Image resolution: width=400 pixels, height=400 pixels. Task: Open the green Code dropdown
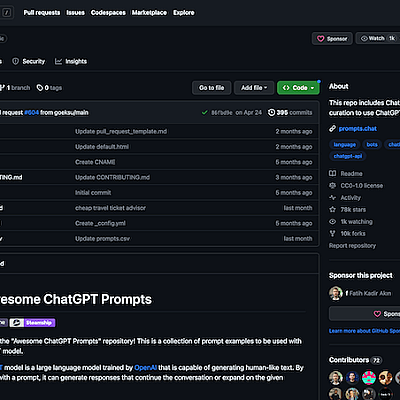click(x=298, y=88)
